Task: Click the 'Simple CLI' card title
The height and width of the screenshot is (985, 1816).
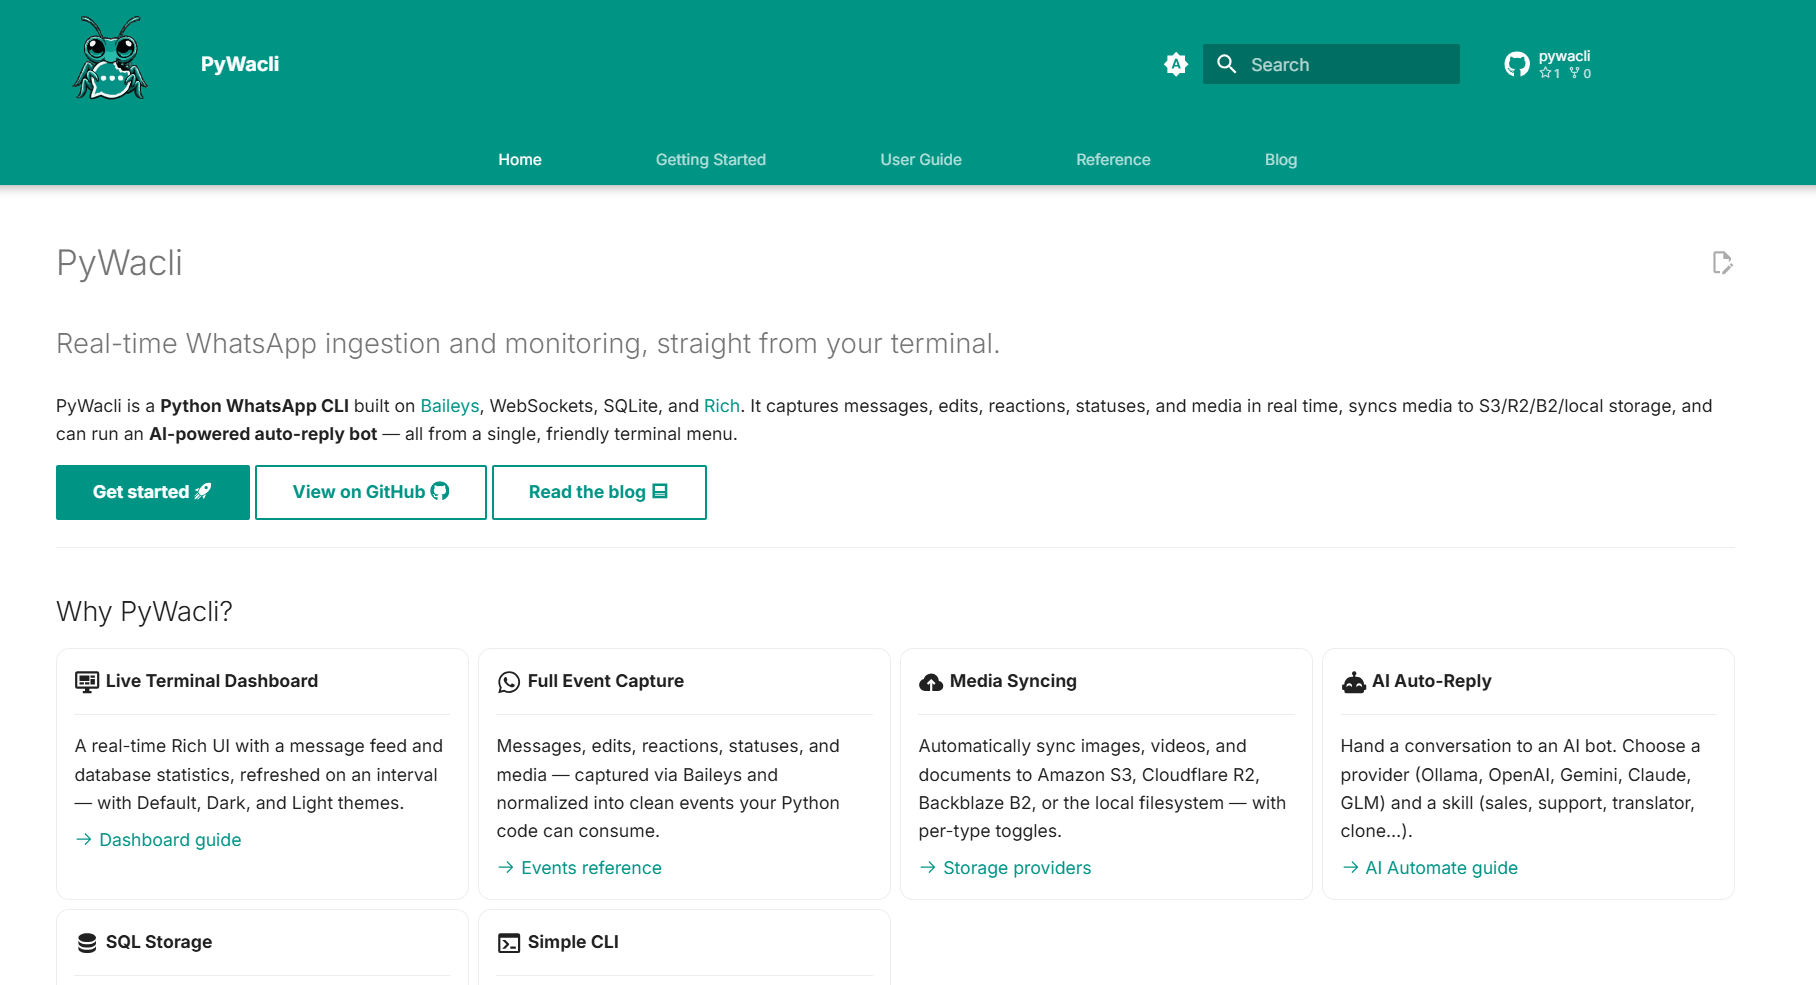Action: point(573,942)
